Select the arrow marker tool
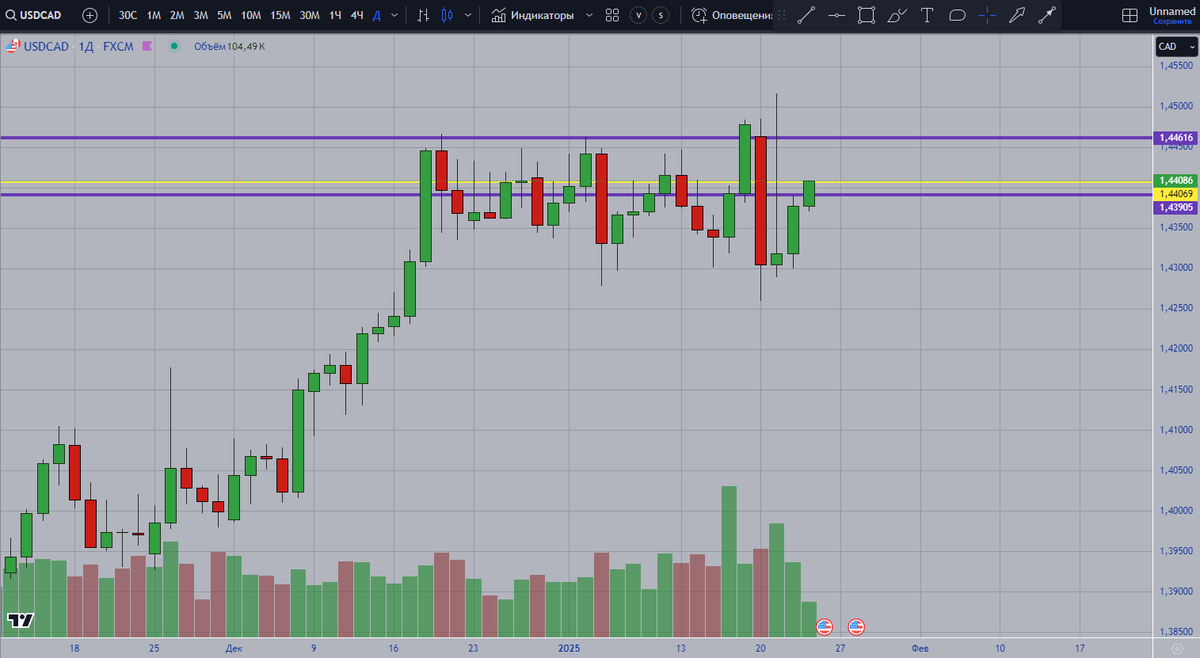Screen dimensions: 1200x658 [x=1017, y=15]
